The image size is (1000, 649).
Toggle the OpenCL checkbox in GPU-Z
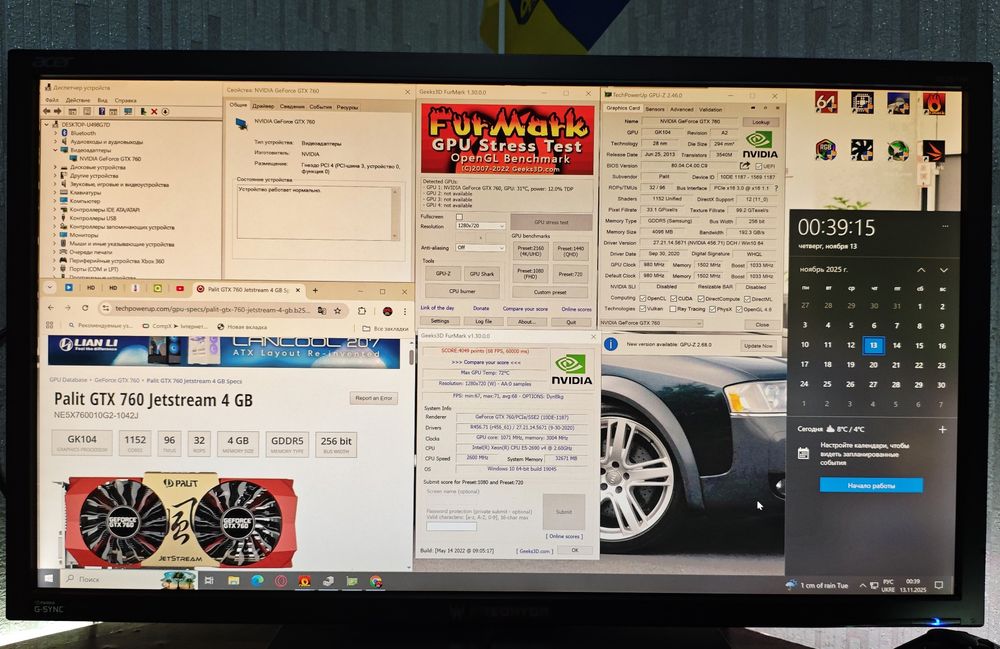point(642,298)
